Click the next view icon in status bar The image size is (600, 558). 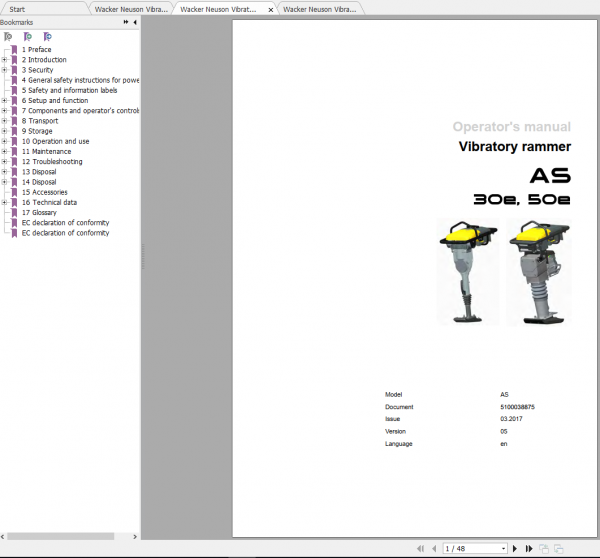558,548
